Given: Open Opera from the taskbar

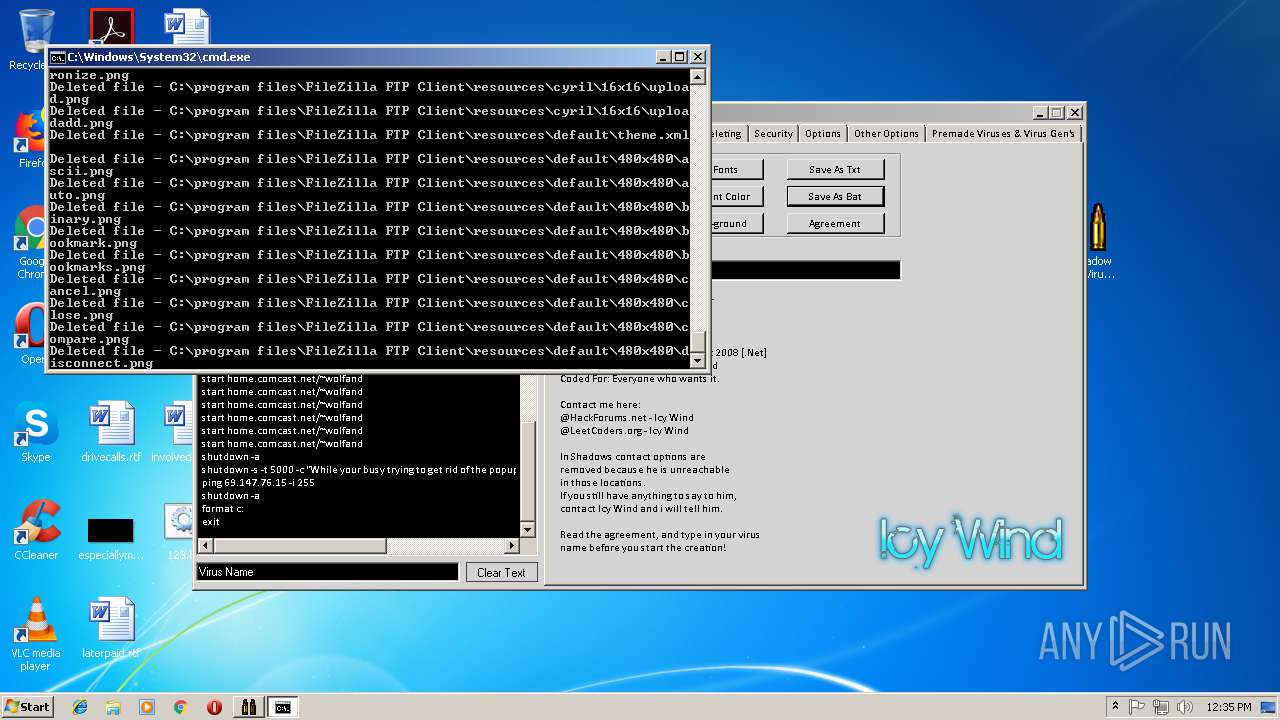Looking at the screenshot, I should (214, 707).
